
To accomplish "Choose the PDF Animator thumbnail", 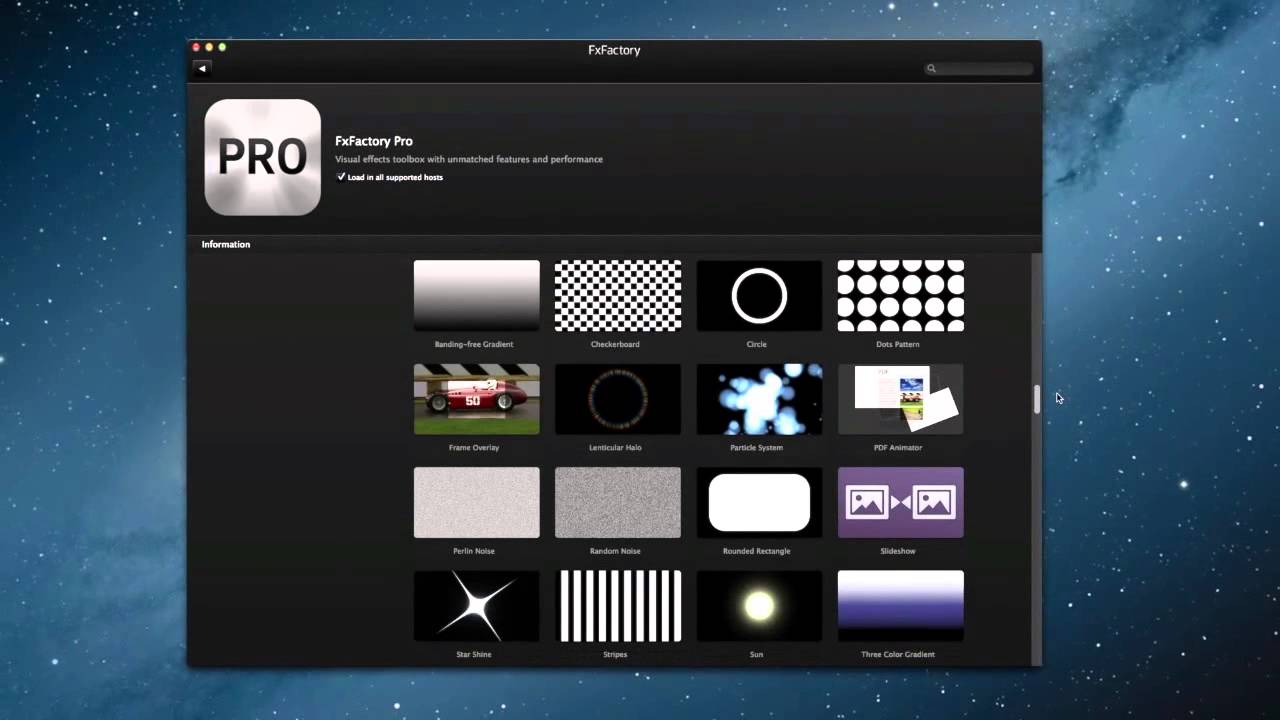I will pyautogui.click(x=901, y=399).
